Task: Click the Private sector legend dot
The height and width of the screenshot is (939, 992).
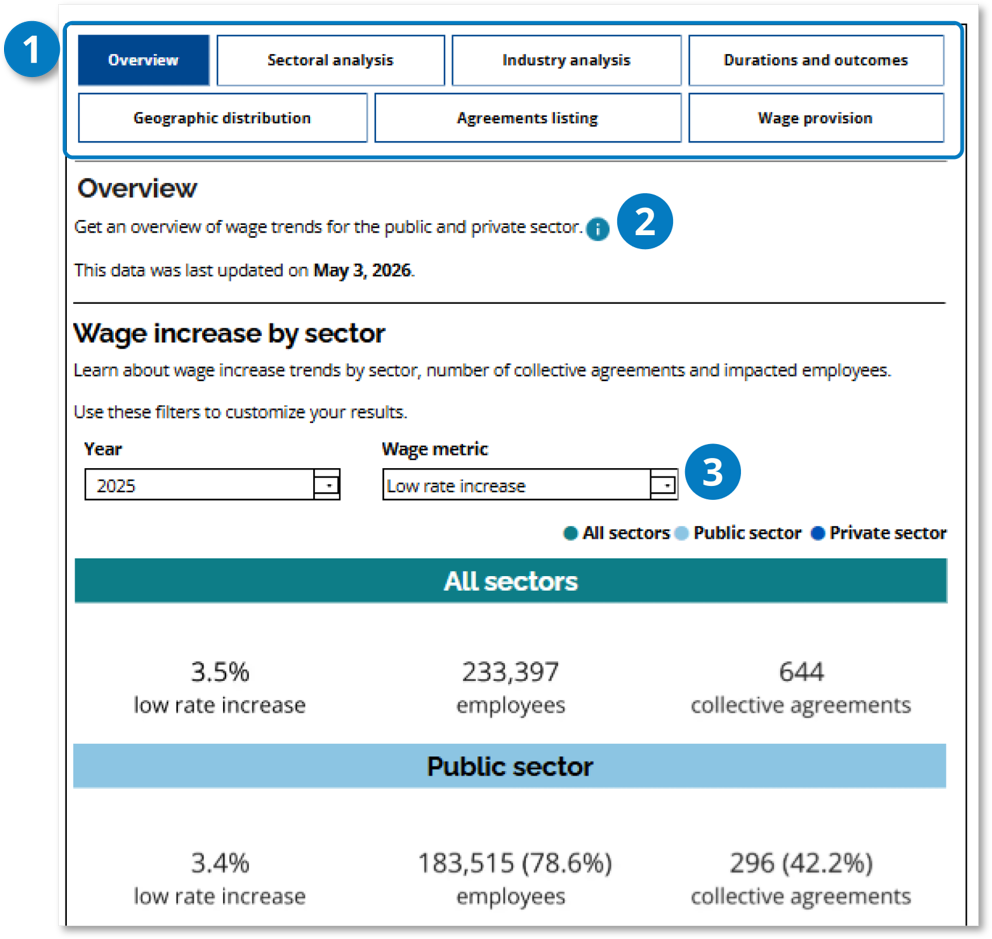Action: click(817, 533)
